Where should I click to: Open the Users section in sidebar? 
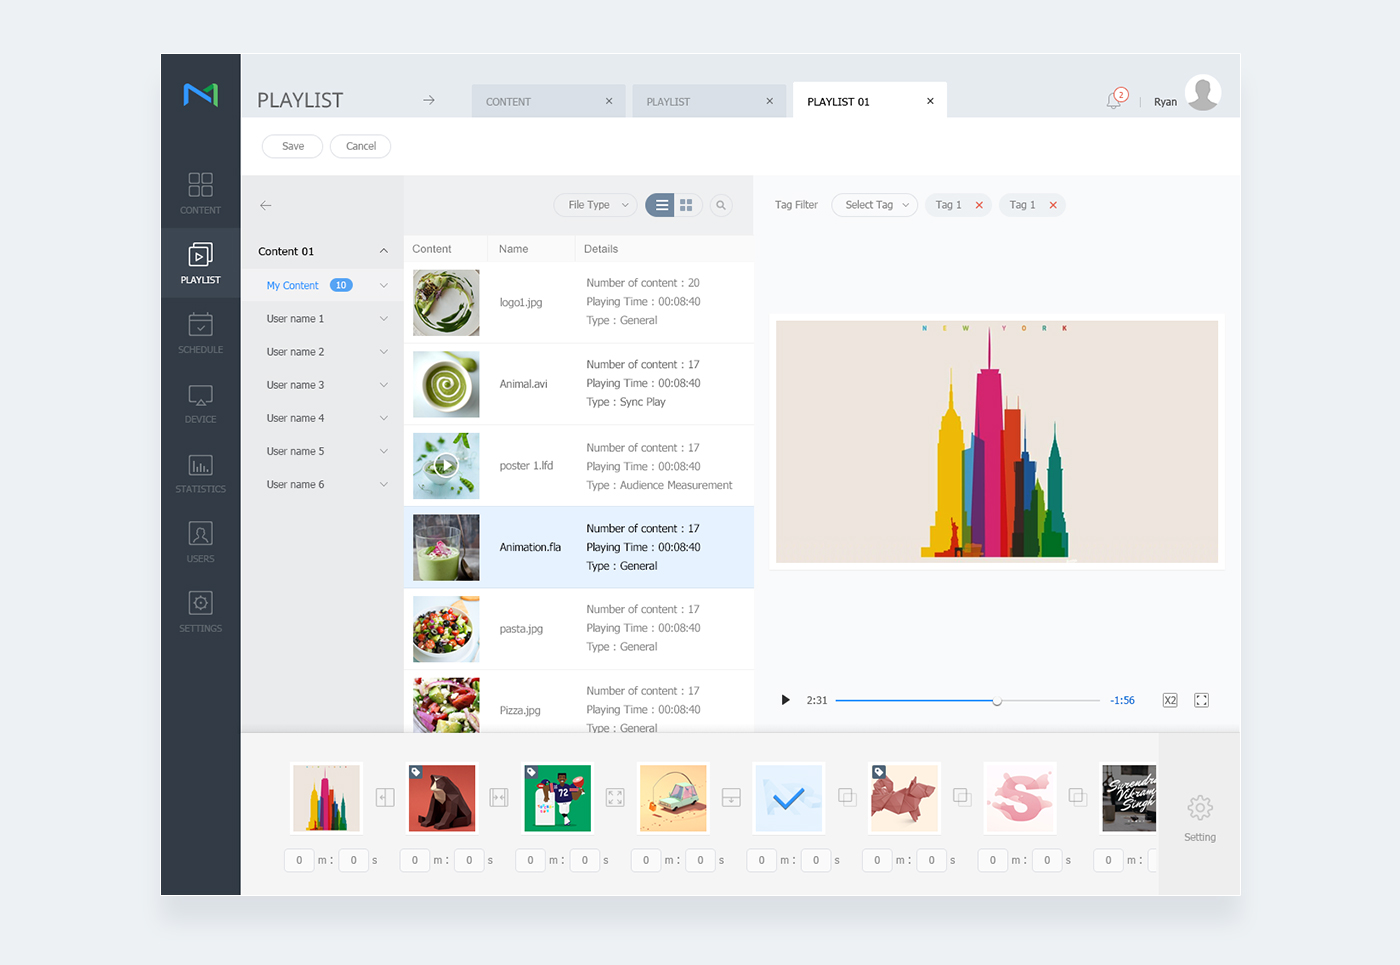click(x=200, y=542)
